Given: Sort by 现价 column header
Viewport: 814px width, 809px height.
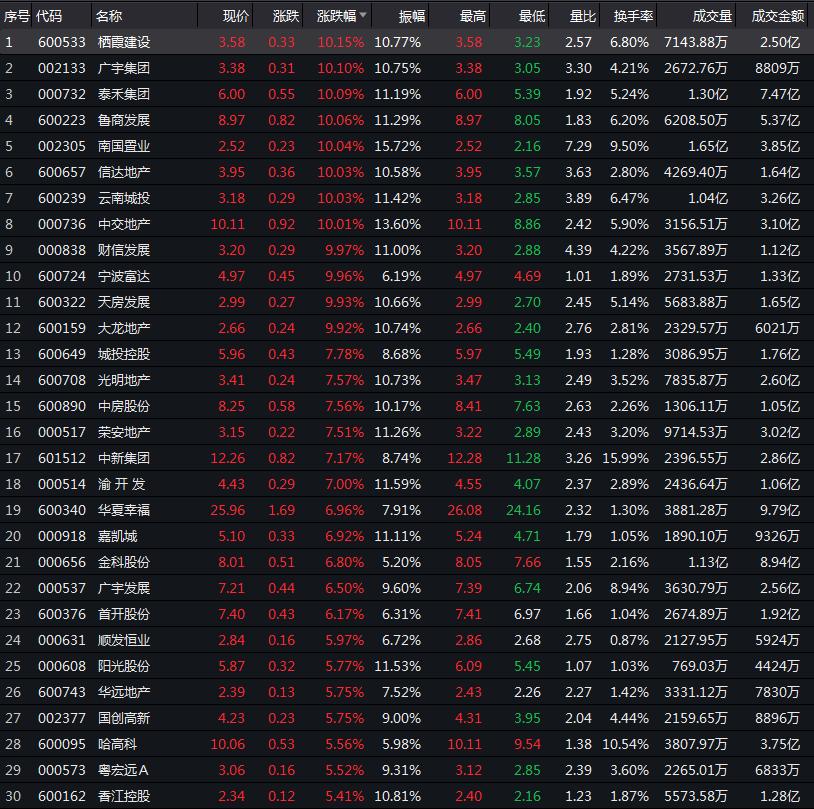Looking at the screenshot, I should point(236,16).
